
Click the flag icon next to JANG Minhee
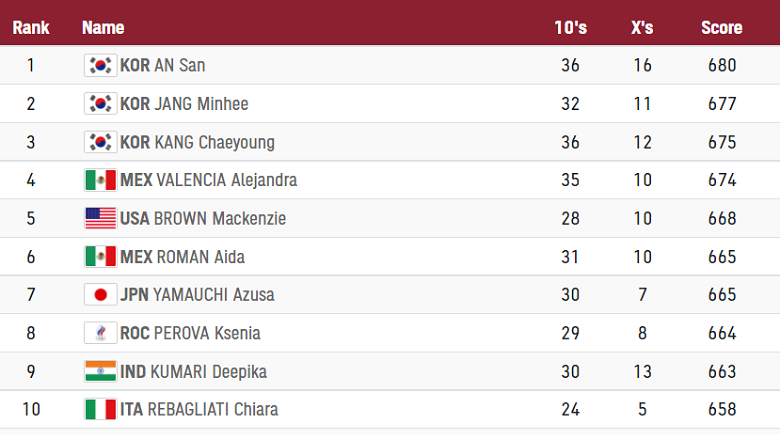(x=100, y=103)
